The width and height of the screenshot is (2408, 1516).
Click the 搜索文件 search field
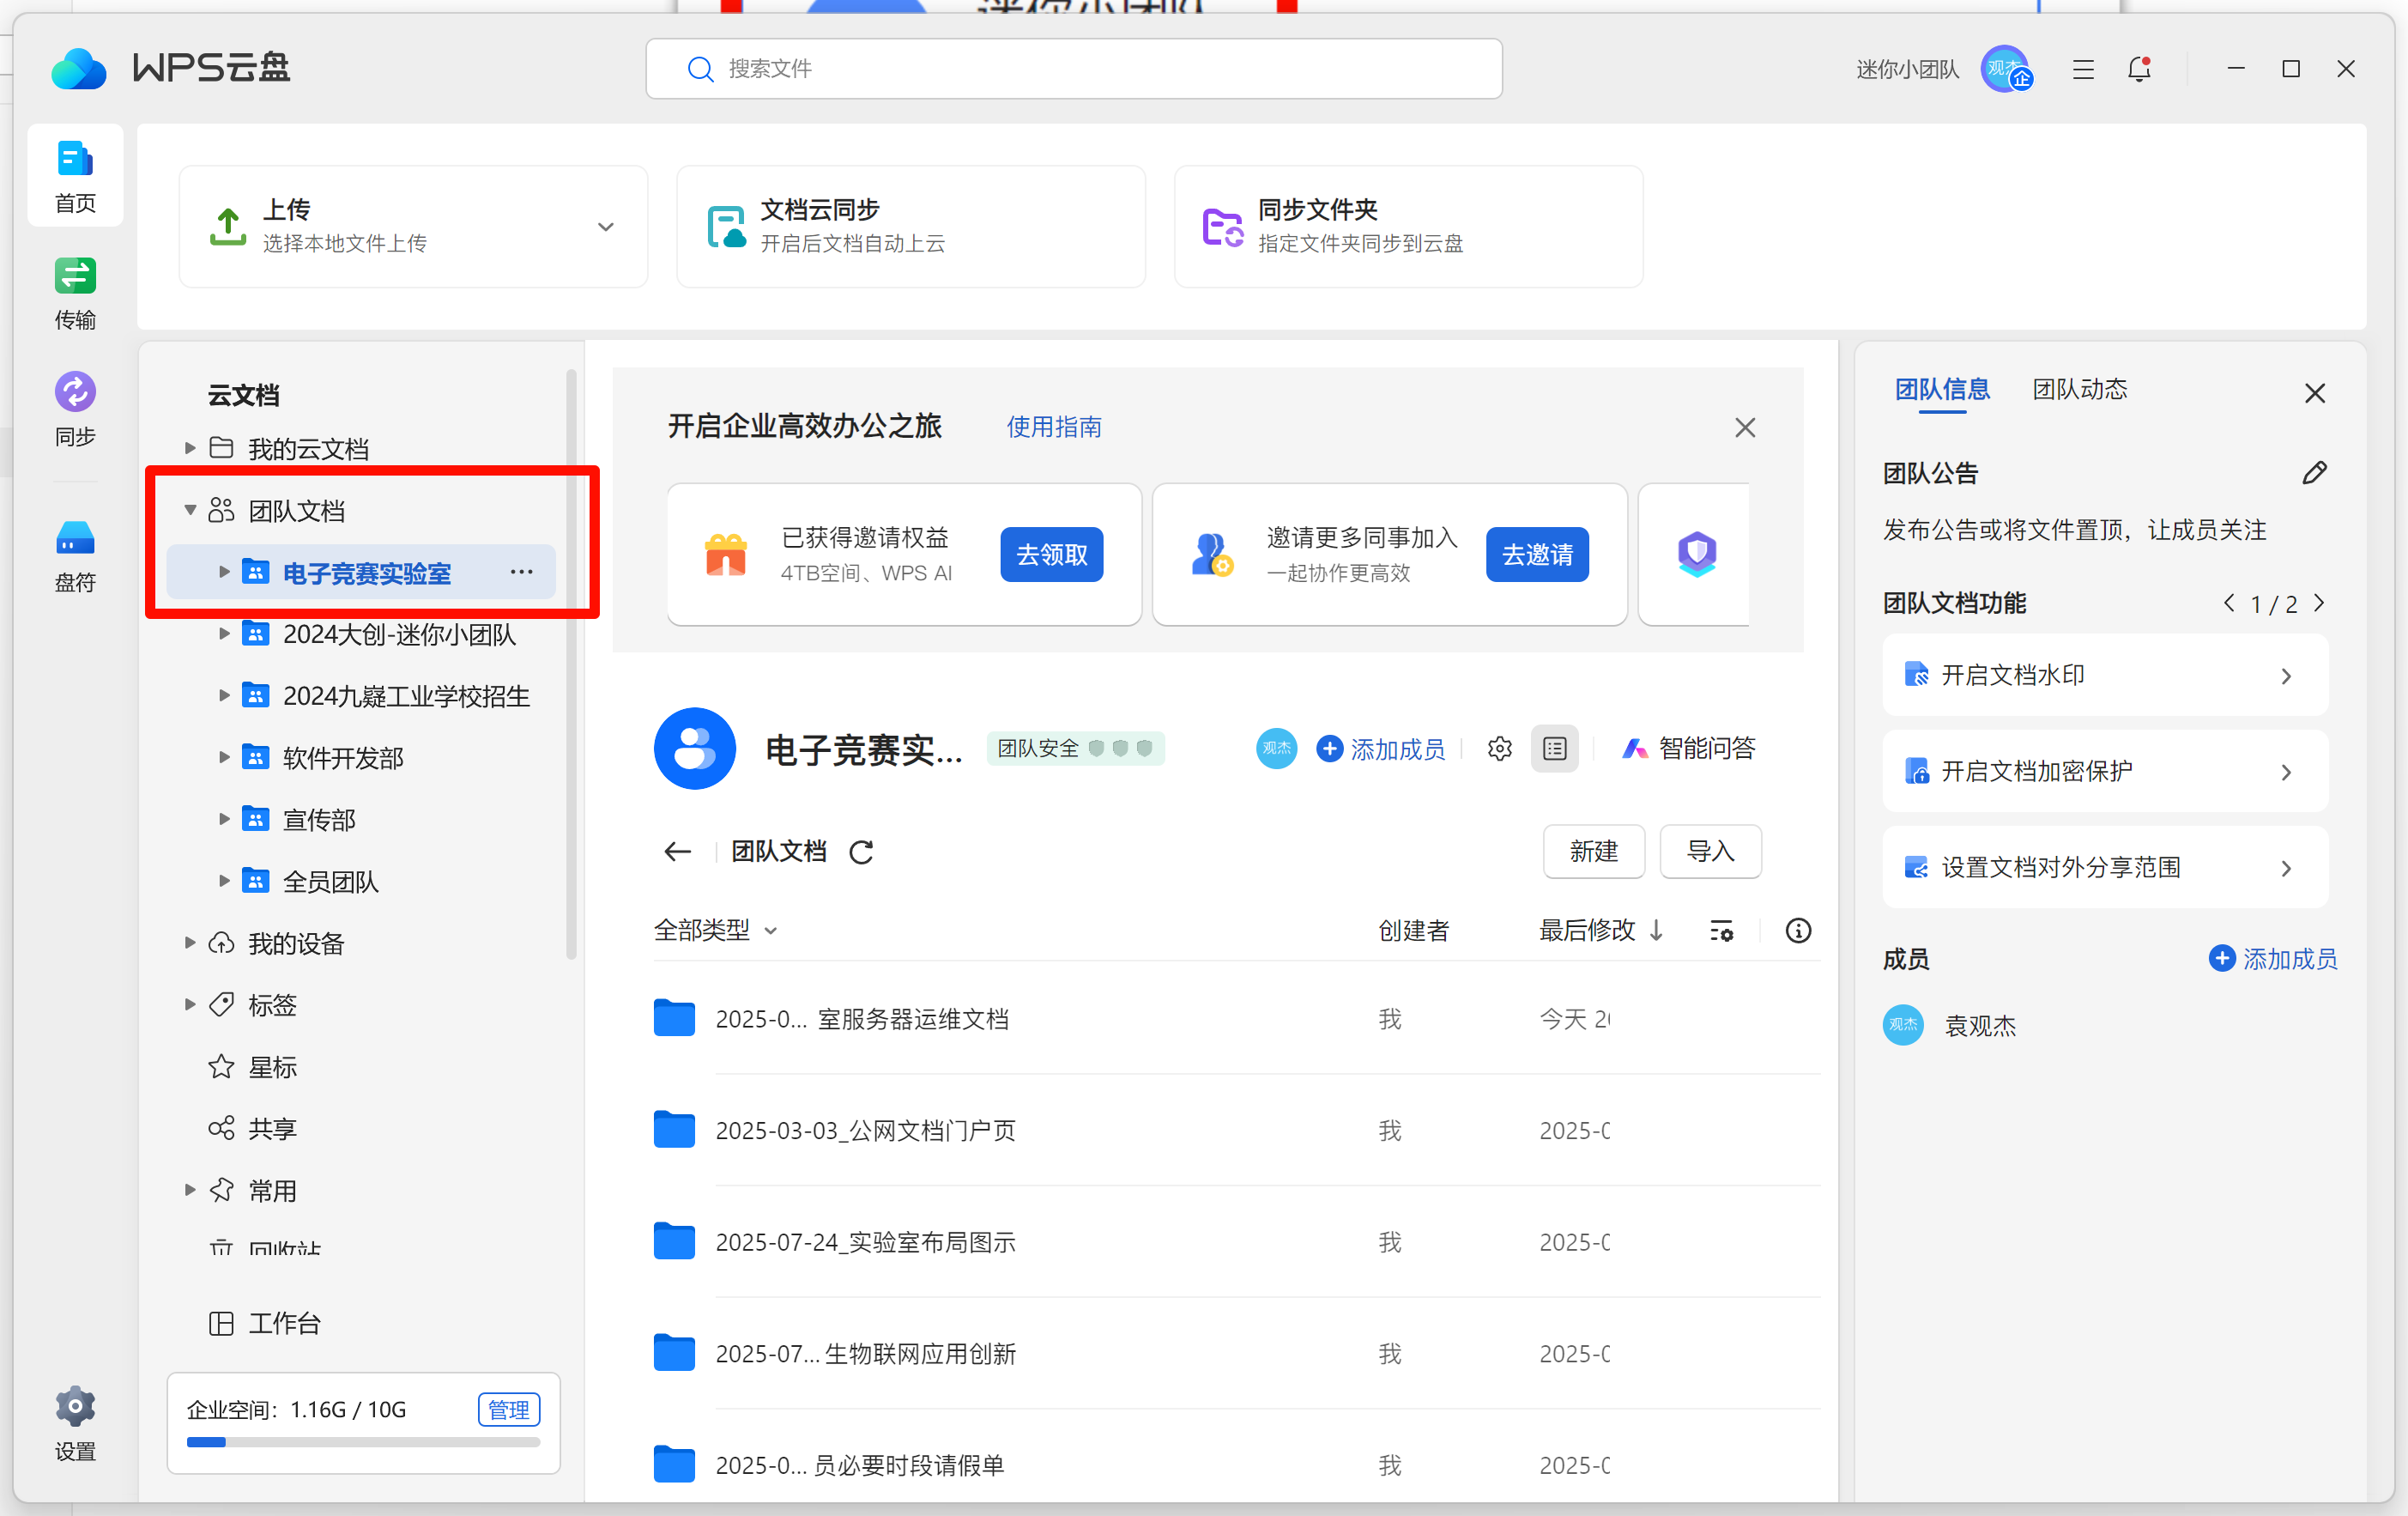pos(1073,69)
